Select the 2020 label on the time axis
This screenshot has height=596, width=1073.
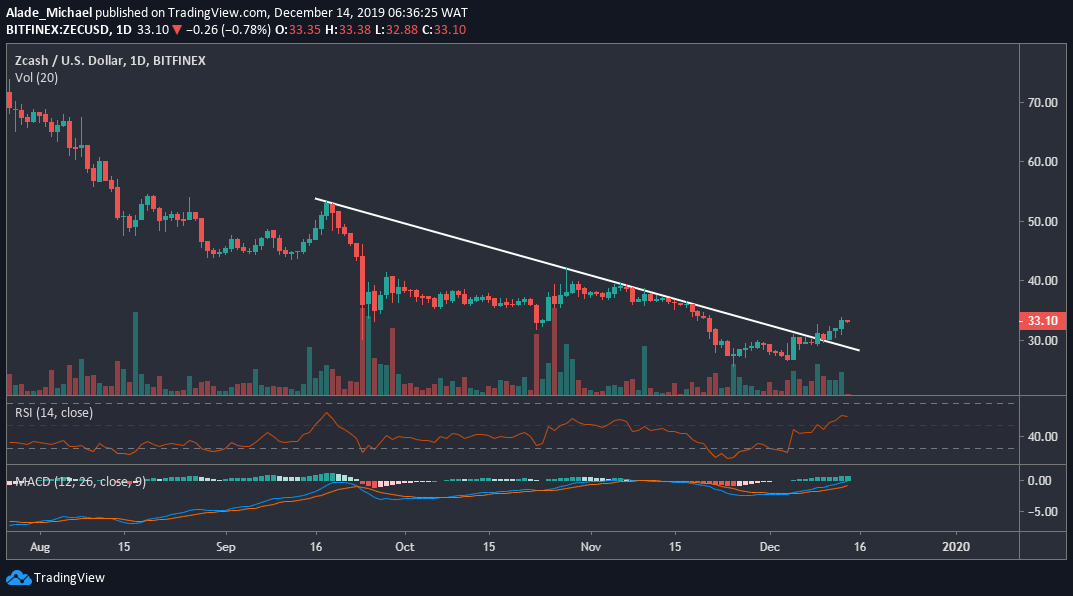956,547
